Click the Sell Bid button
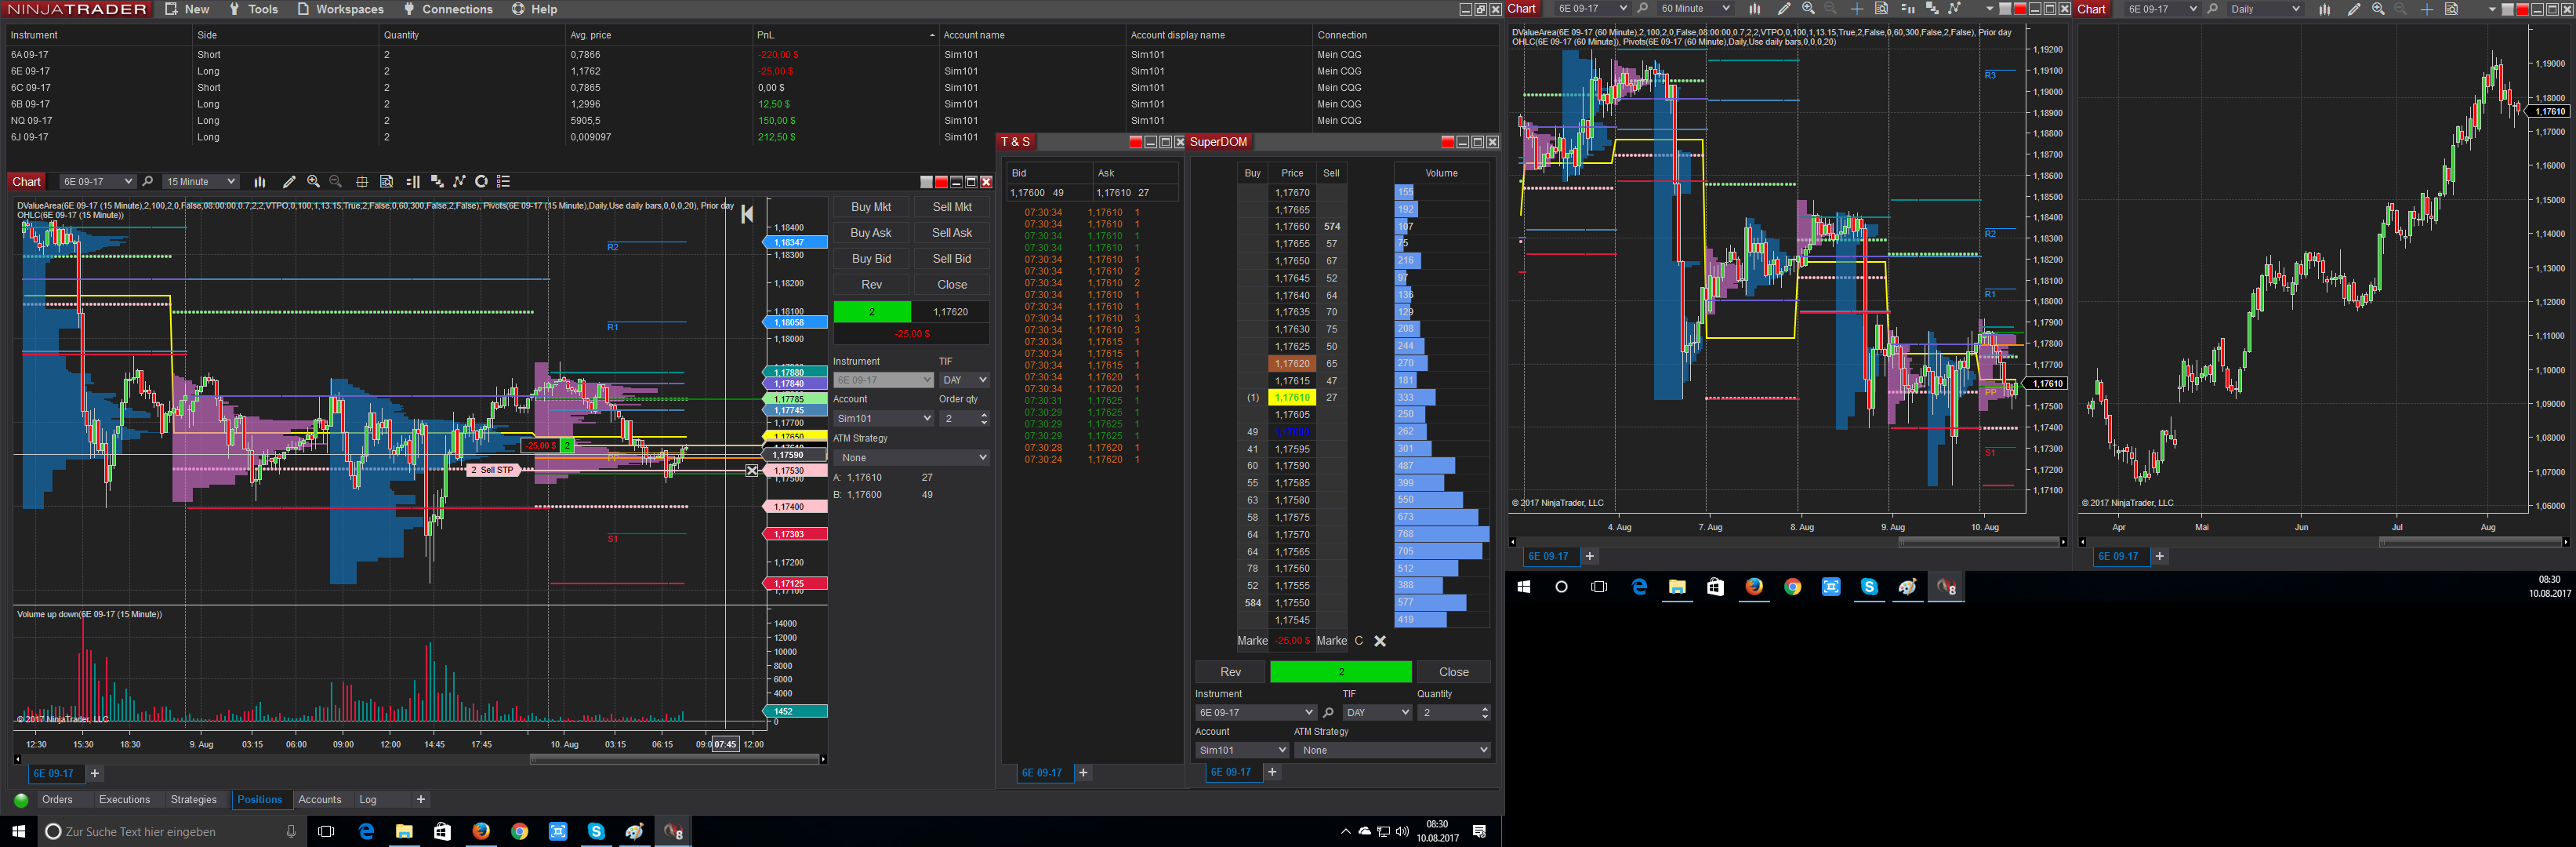The width and height of the screenshot is (2576, 847). (952, 259)
